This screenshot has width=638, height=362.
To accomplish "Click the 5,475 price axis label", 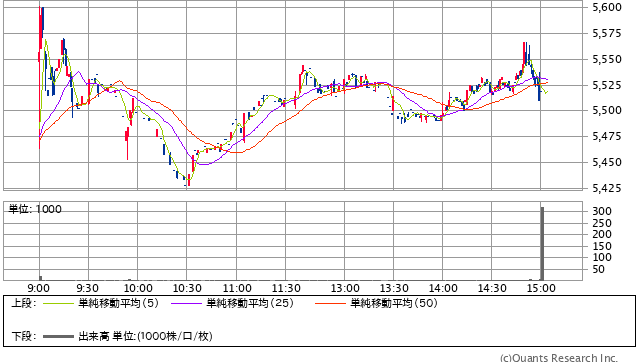I will click(x=607, y=137).
